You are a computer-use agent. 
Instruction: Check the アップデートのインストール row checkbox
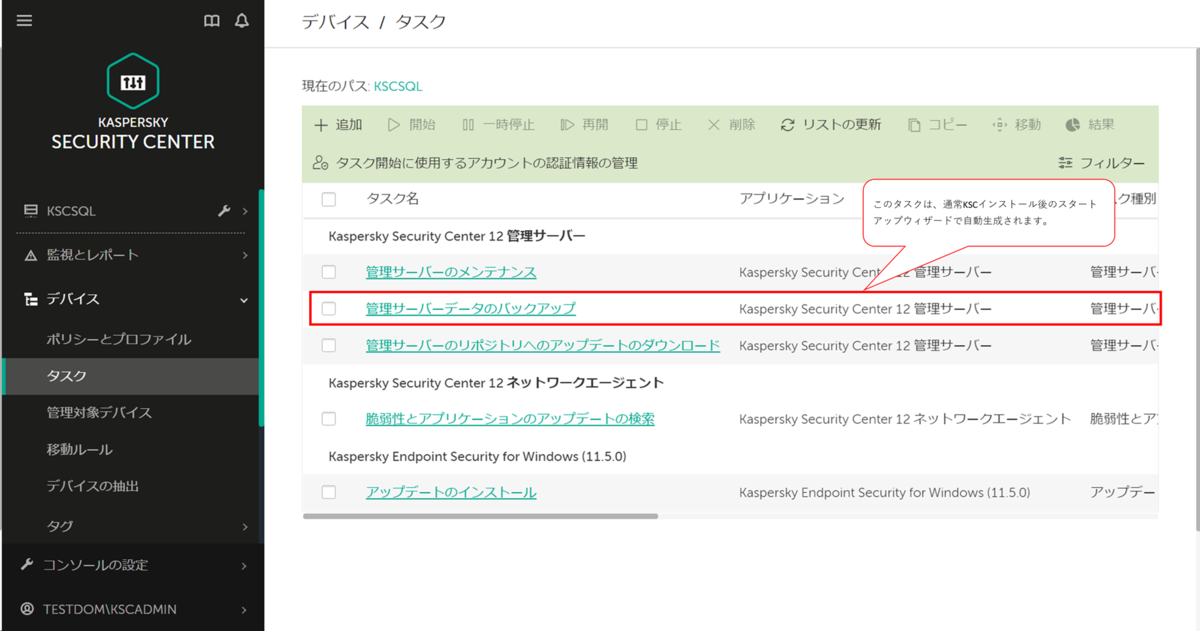pos(329,492)
